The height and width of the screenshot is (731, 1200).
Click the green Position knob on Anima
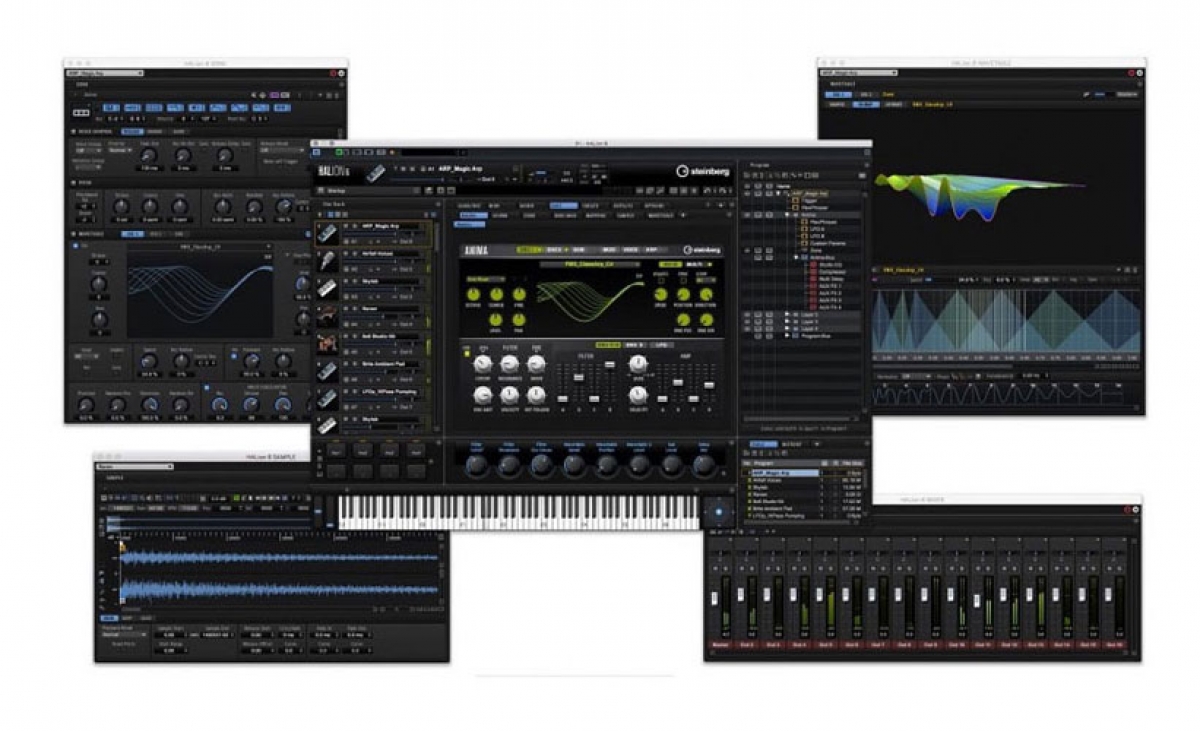[682, 294]
